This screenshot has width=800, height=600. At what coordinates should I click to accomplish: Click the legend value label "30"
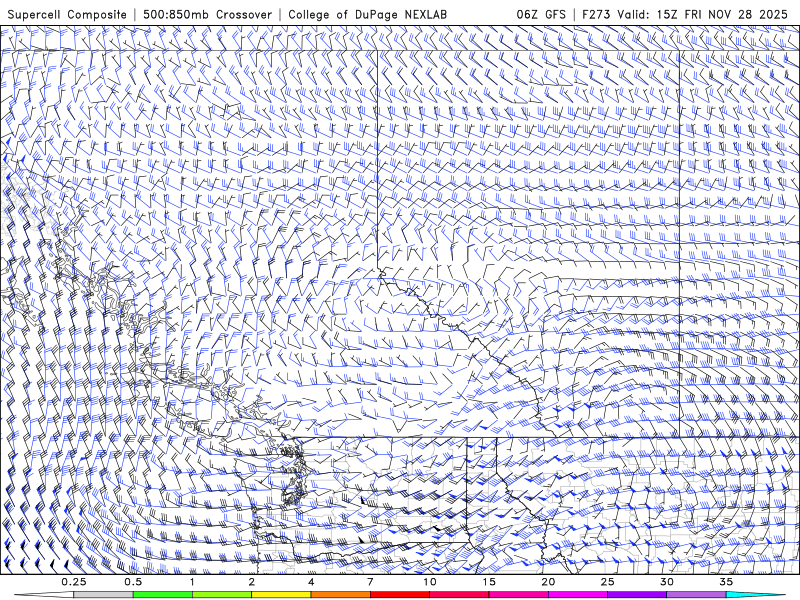(x=666, y=582)
